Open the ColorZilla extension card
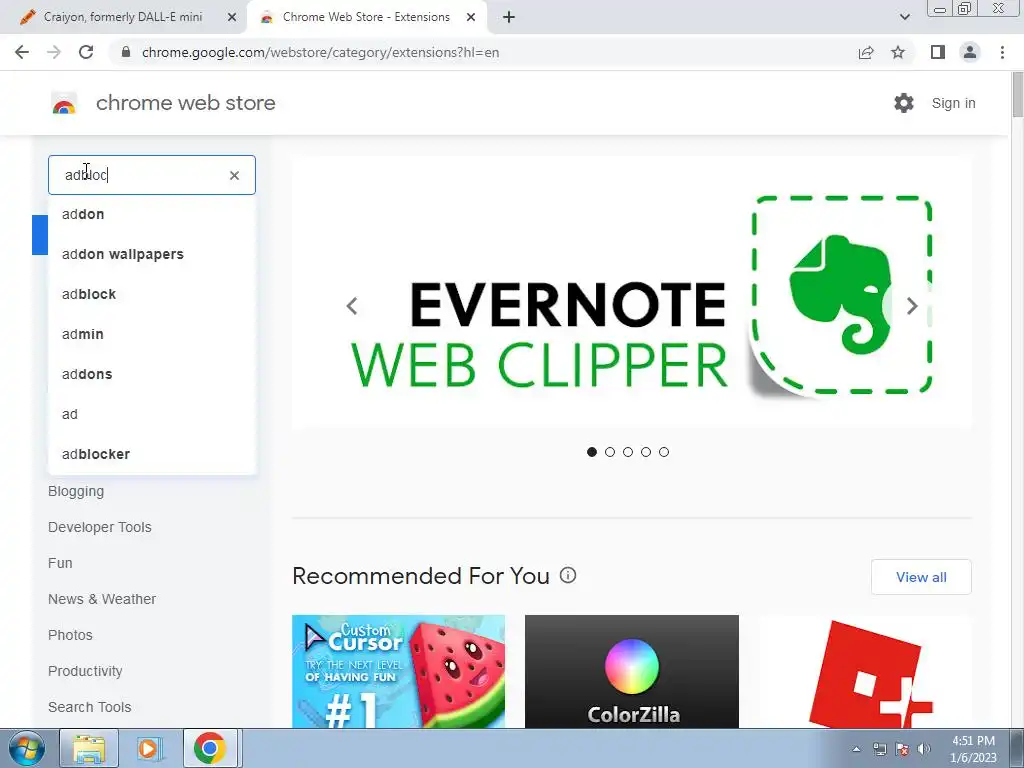 point(632,671)
